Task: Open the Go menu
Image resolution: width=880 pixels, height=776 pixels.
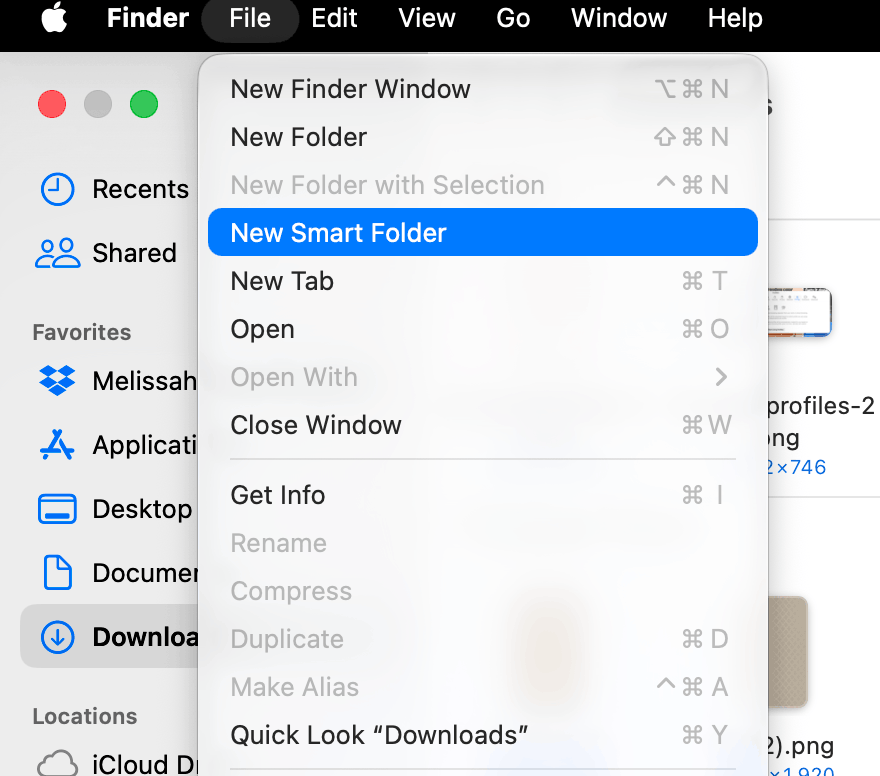Action: [x=513, y=18]
